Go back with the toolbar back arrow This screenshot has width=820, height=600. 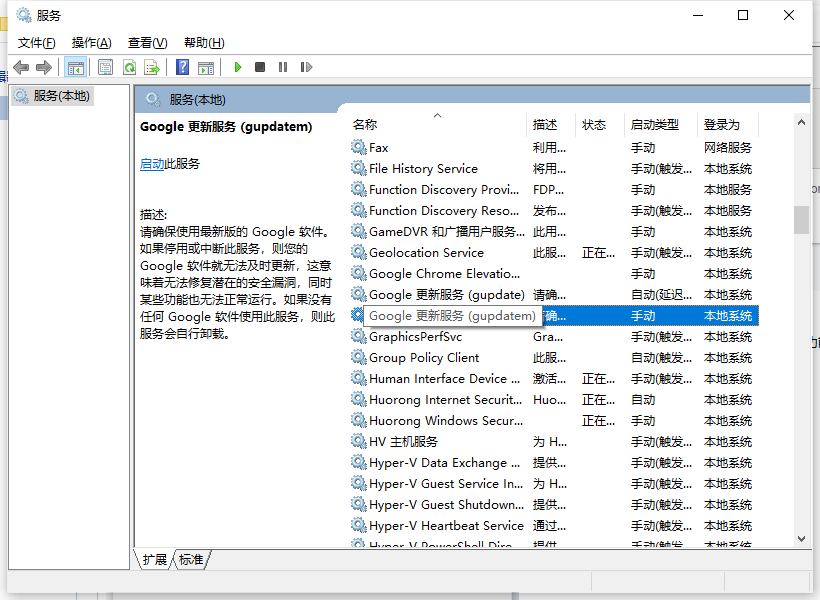point(21,67)
